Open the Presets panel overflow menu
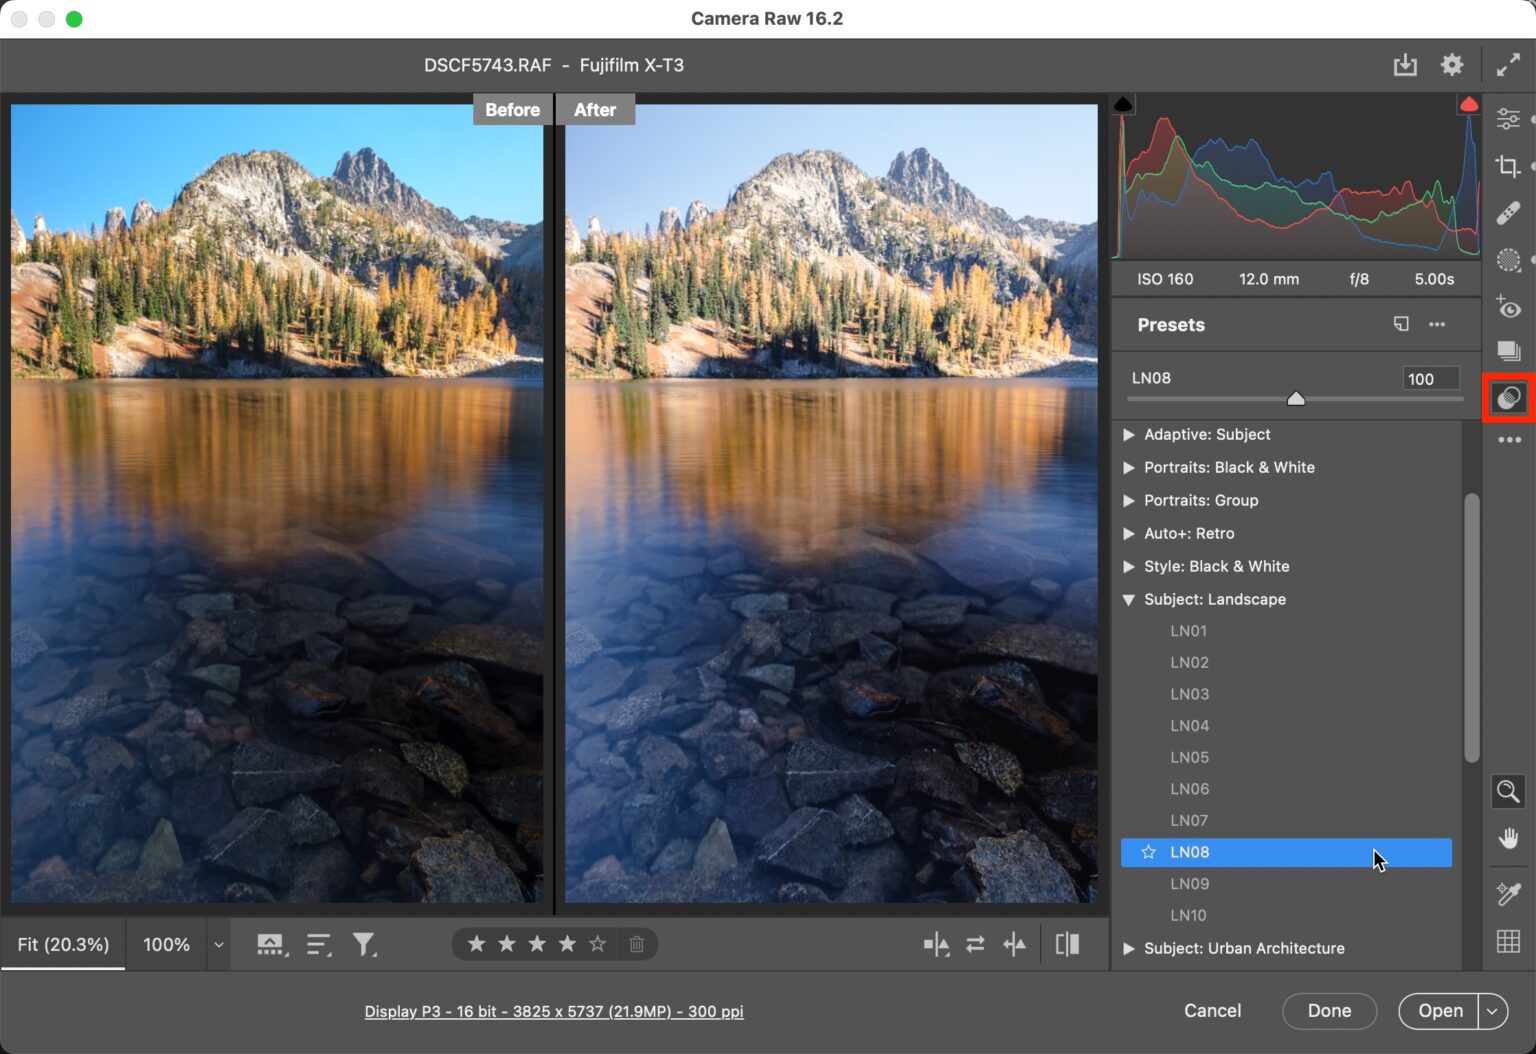The width and height of the screenshot is (1536, 1054). point(1438,324)
